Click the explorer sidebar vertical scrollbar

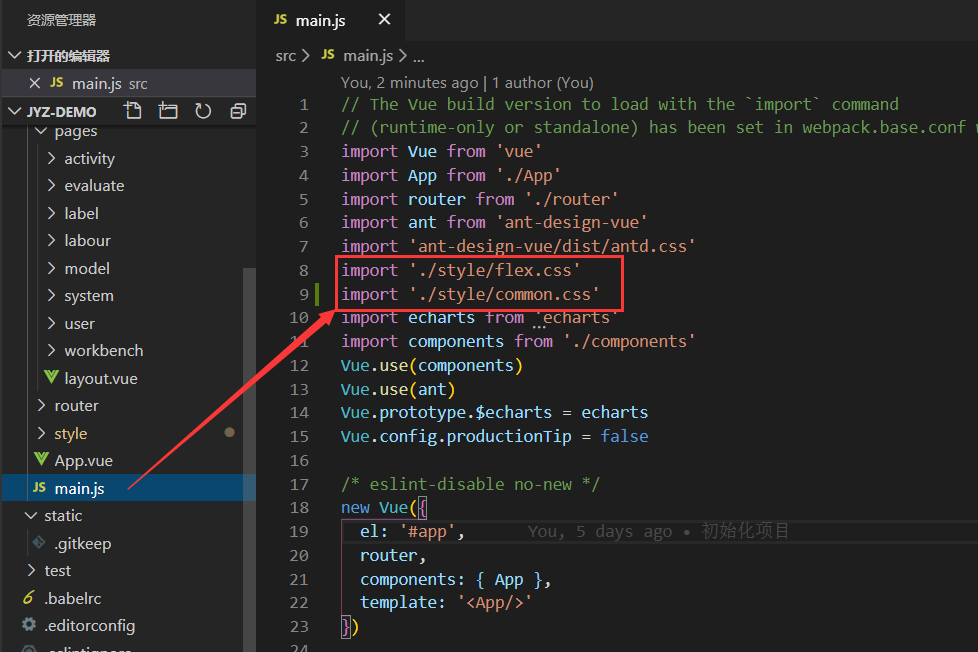249,460
